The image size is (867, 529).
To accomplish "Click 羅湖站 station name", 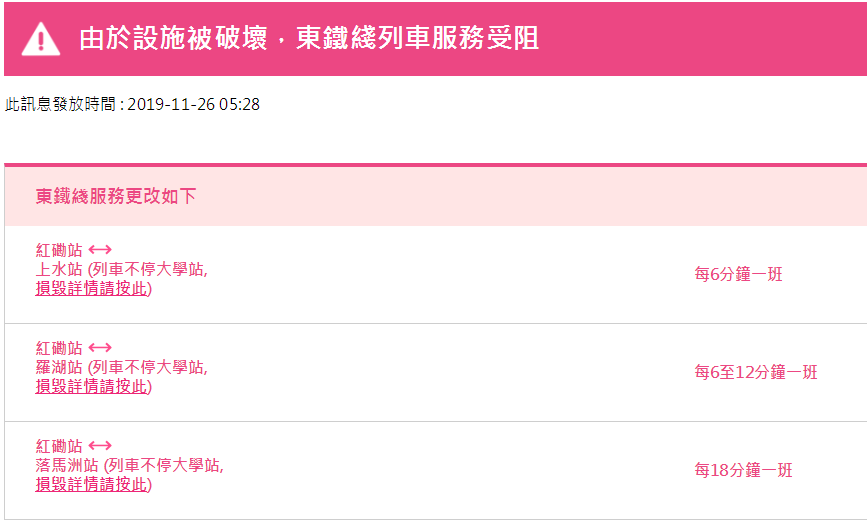I will (x=59, y=368).
